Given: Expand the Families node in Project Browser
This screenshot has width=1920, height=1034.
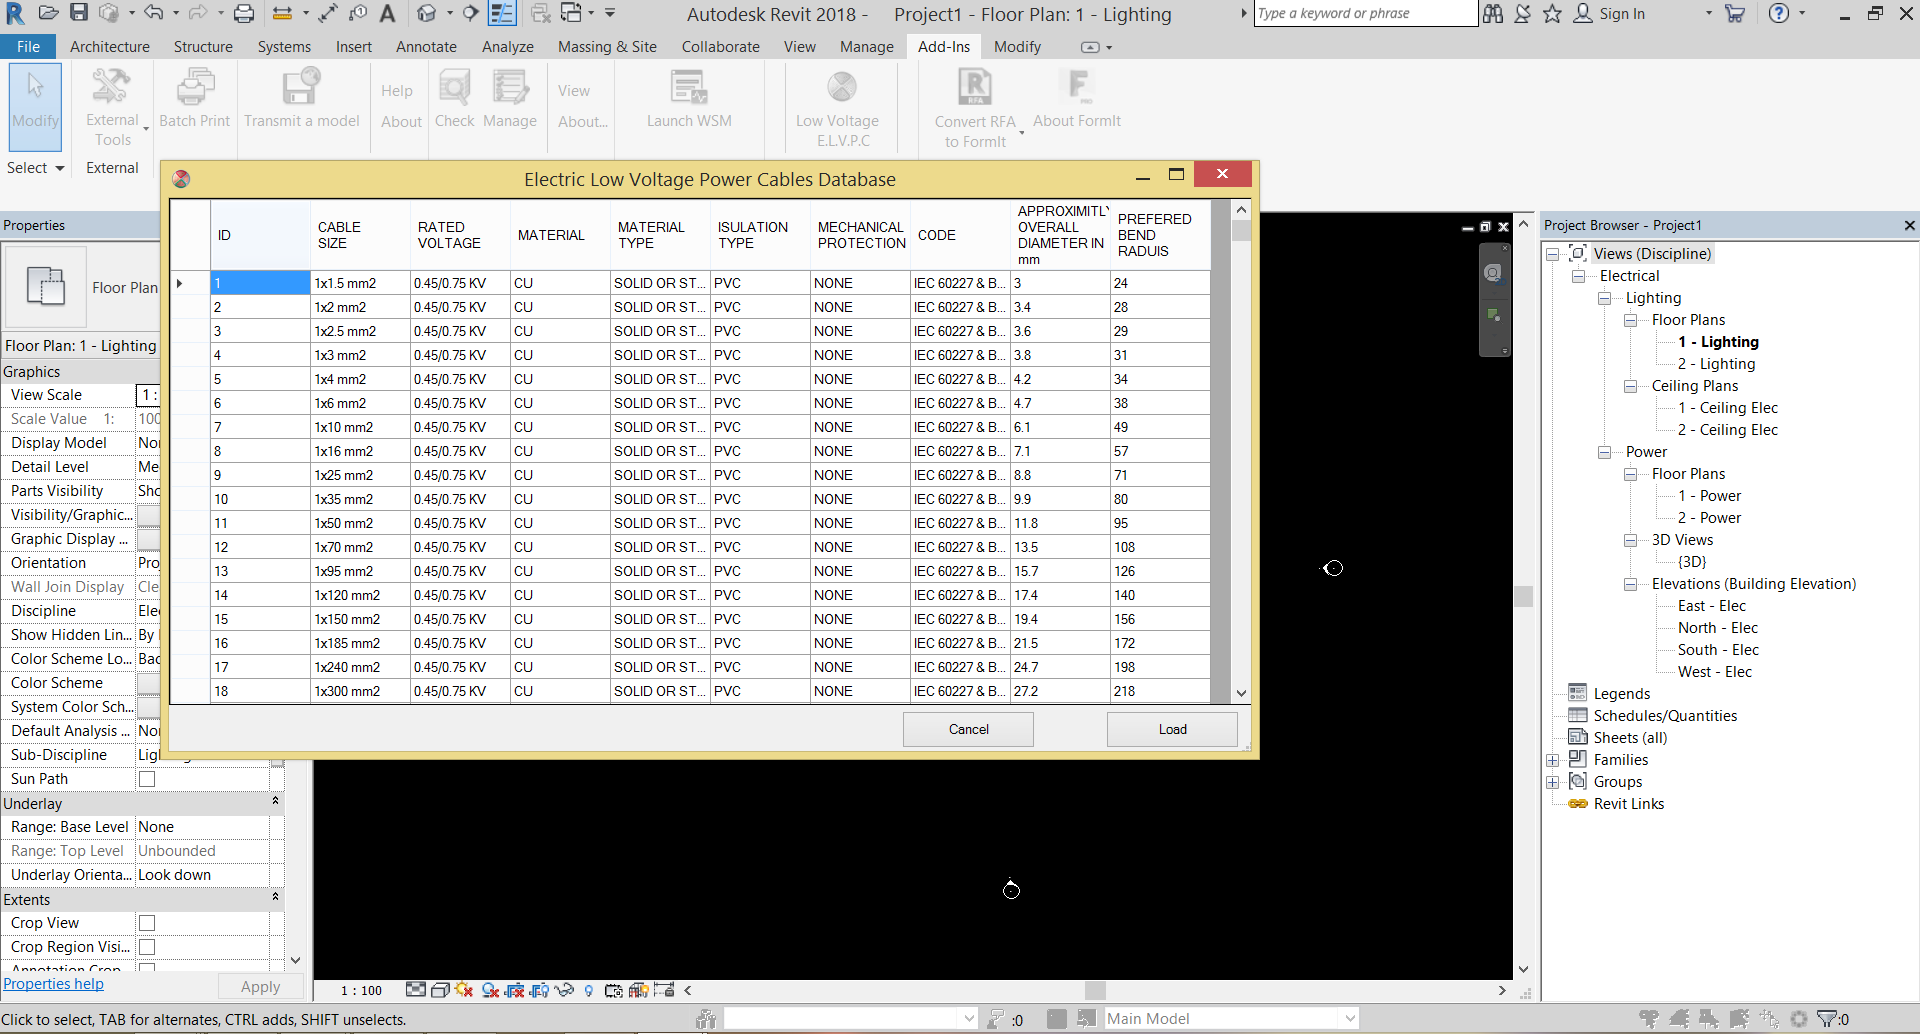Looking at the screenshot, I should 1553,760.
